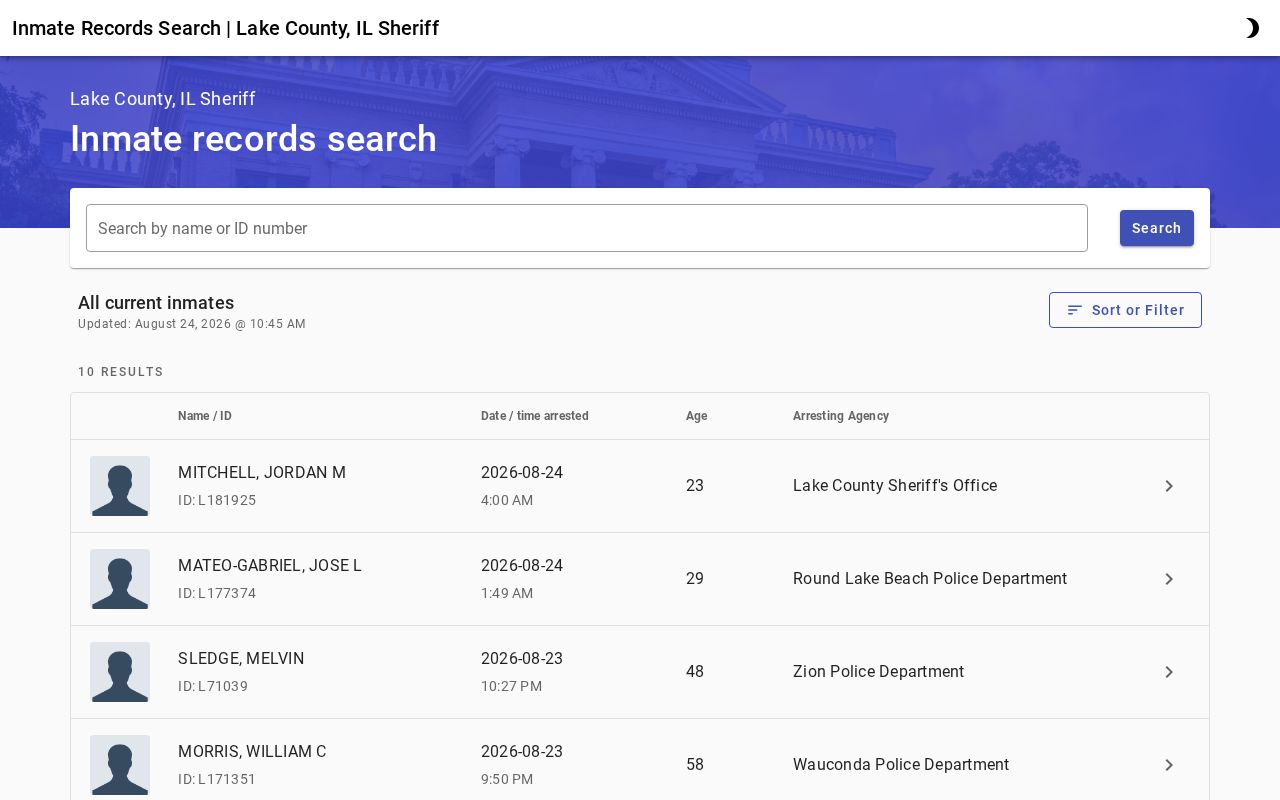
Task: Toggle dark mode moon icon
Action: coord(1252,28)
